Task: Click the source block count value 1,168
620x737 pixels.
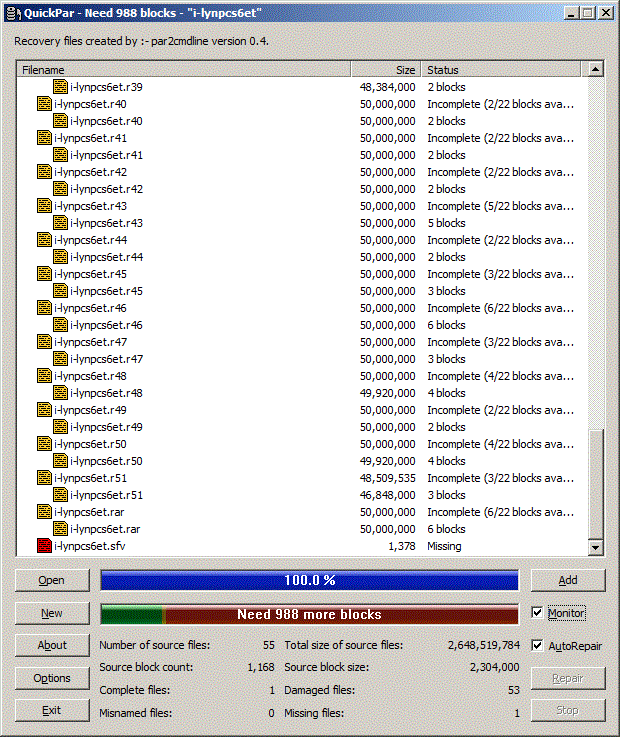Action: click(261, 667)
